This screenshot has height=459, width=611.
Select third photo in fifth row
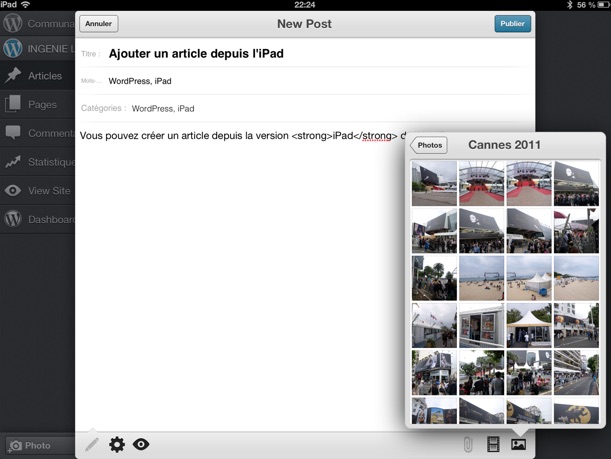pyautogui.click(x=529, y=372)
